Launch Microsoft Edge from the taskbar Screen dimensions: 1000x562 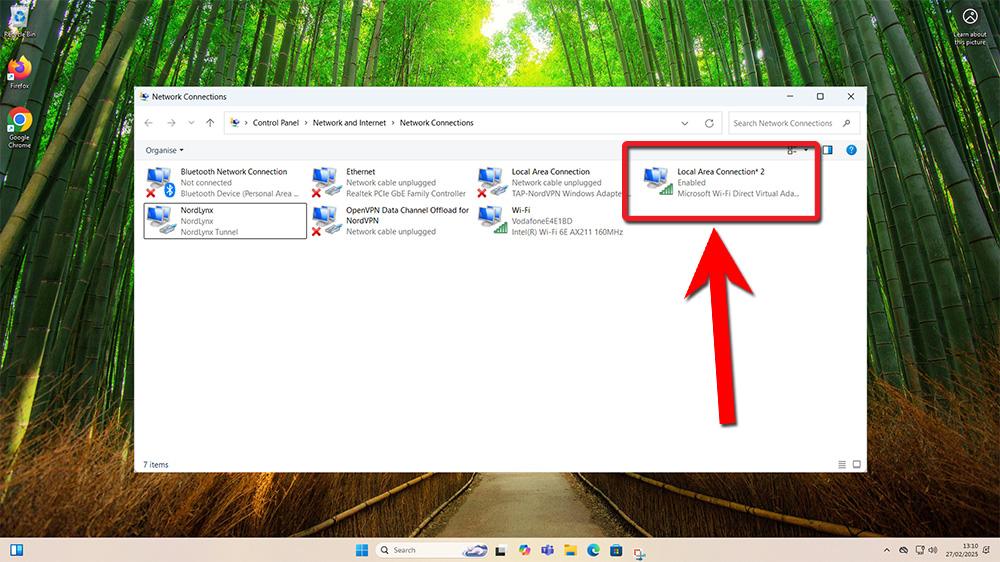pos(593,550)
